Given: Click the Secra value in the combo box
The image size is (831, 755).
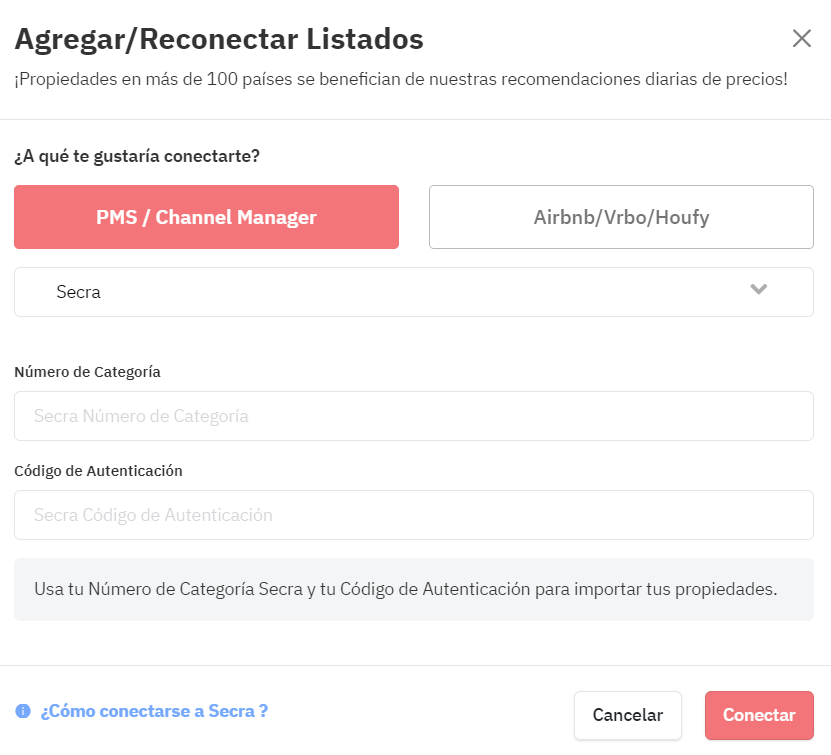Looking at the screenshot, I should [x=78, y=292].
